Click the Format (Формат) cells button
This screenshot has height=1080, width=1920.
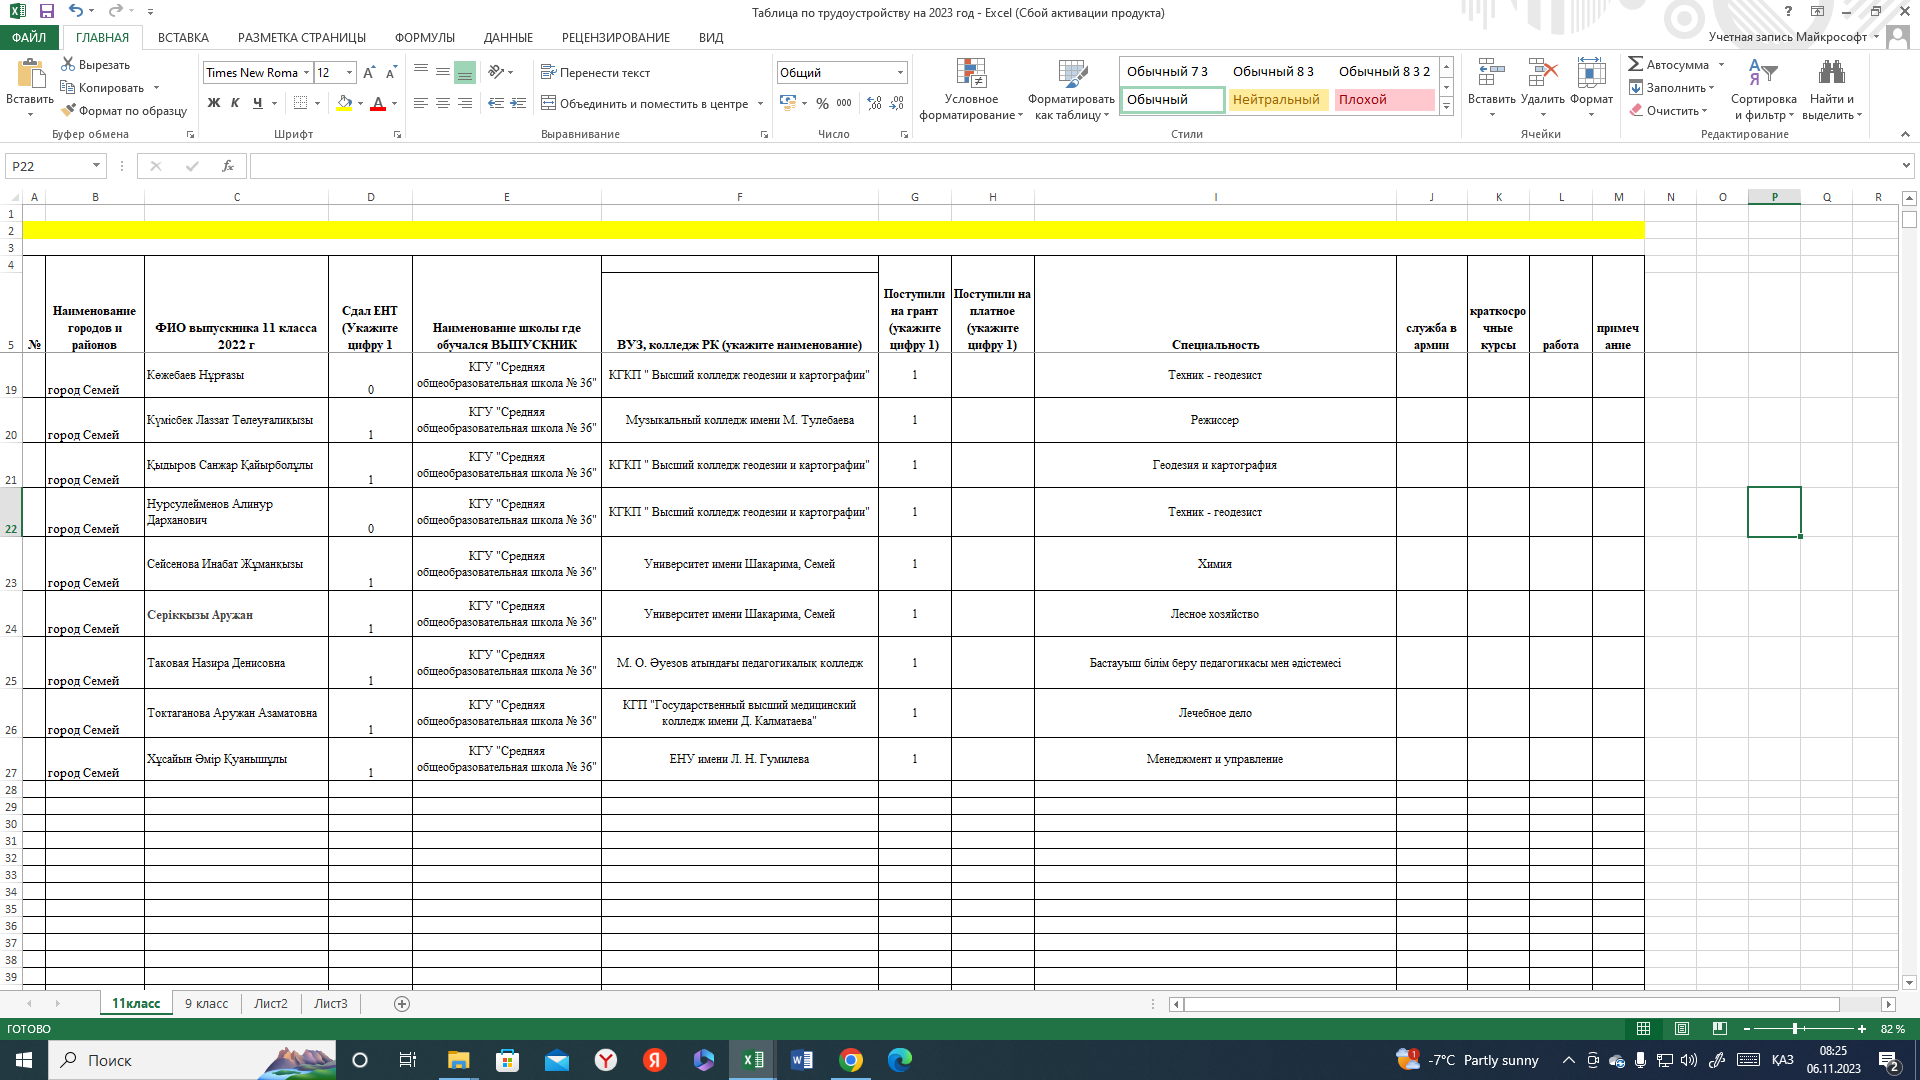pyautogui.click(x=1591, y=88)
